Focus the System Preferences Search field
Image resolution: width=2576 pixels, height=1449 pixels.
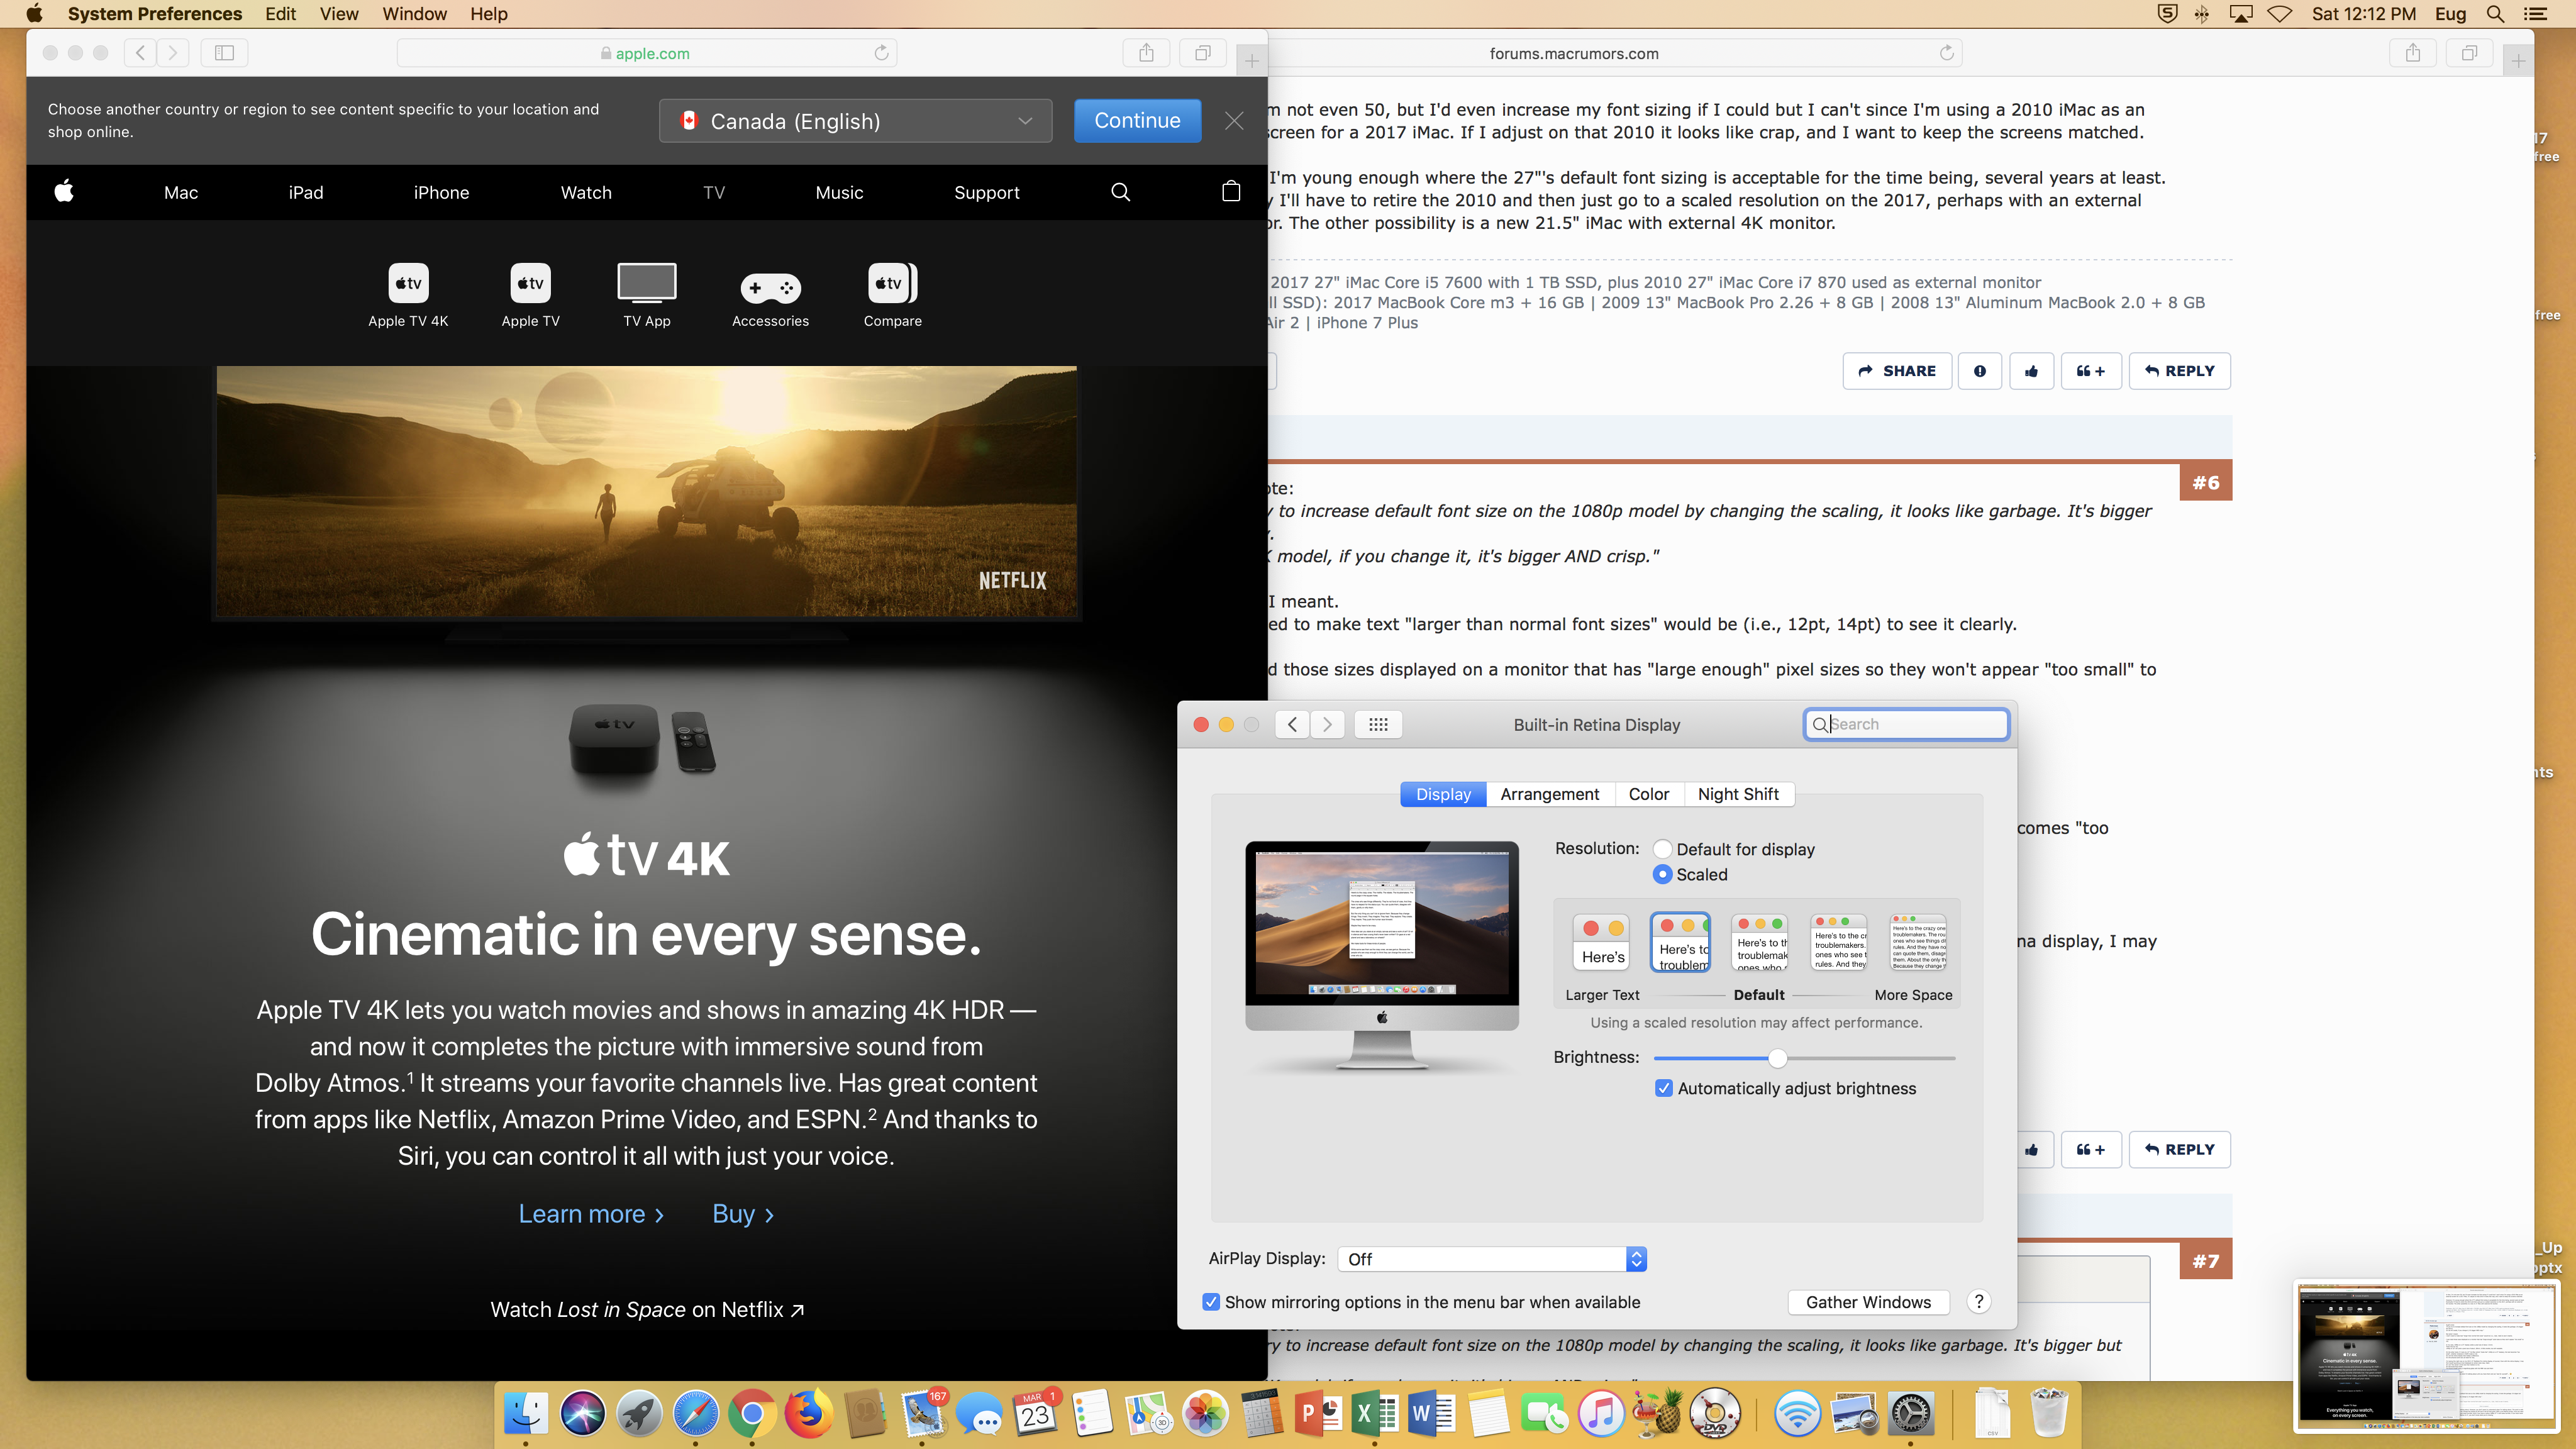pos(1906,724)
